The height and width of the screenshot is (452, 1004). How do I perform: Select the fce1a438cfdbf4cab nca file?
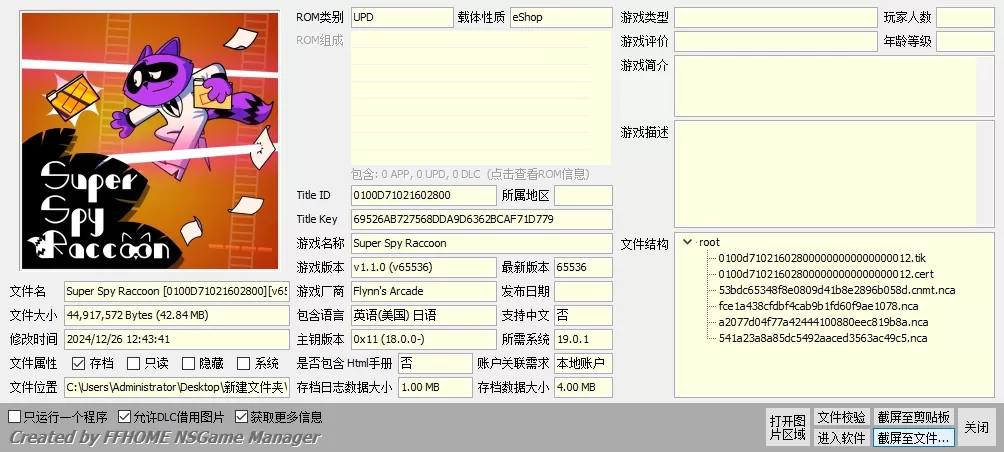pos(816,306)
